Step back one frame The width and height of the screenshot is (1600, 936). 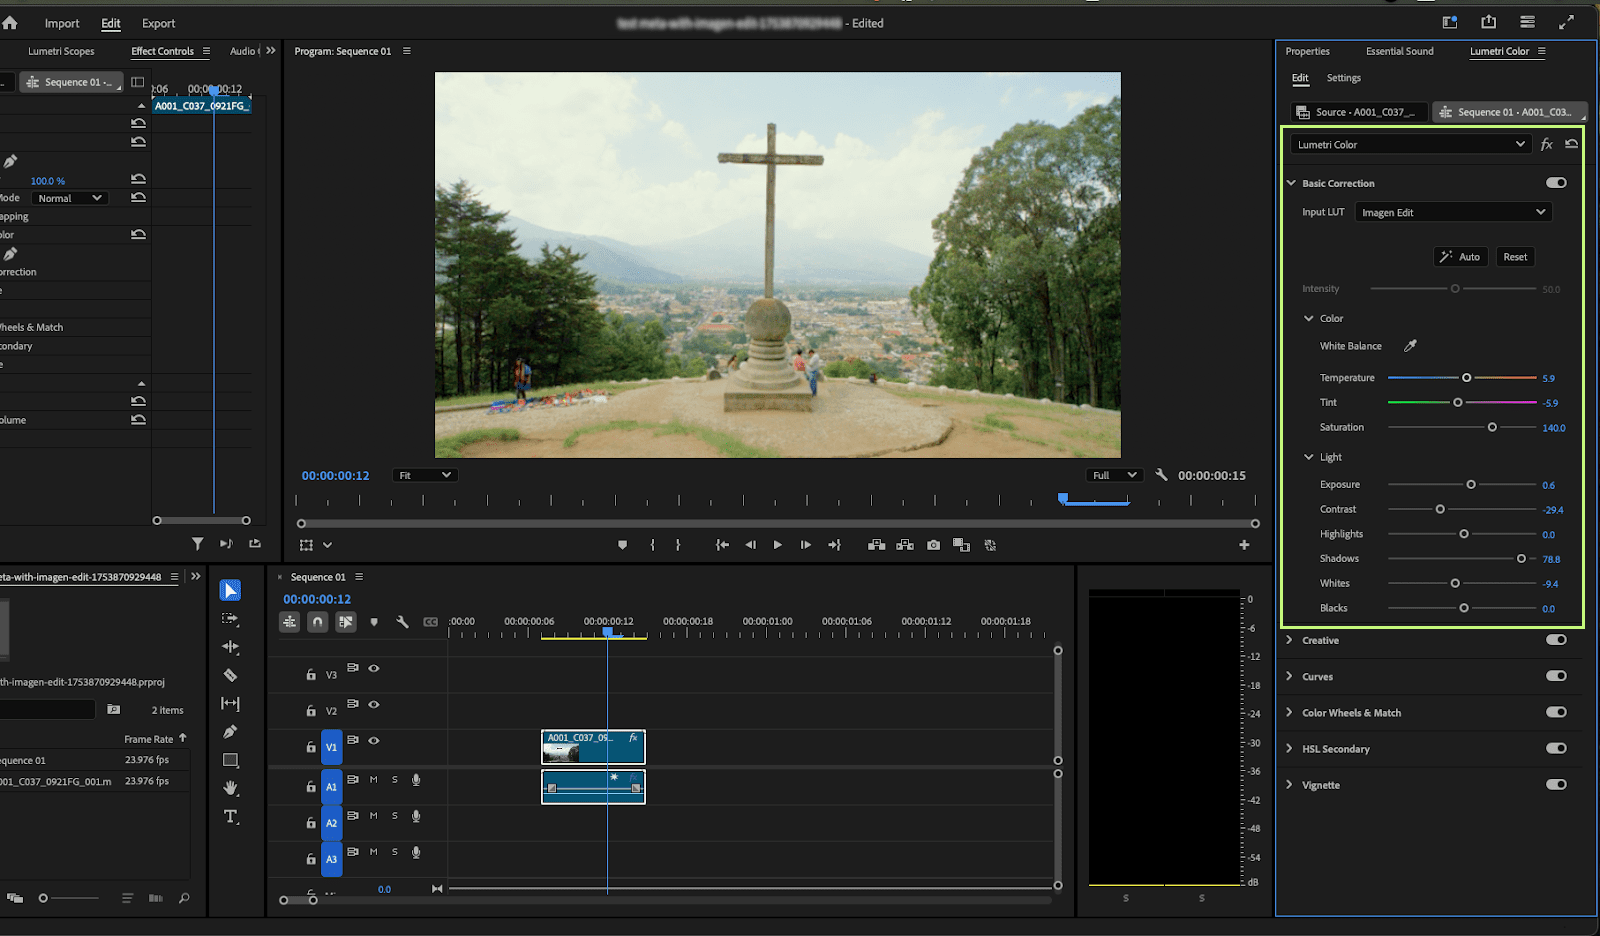click(x=750, y=545)
